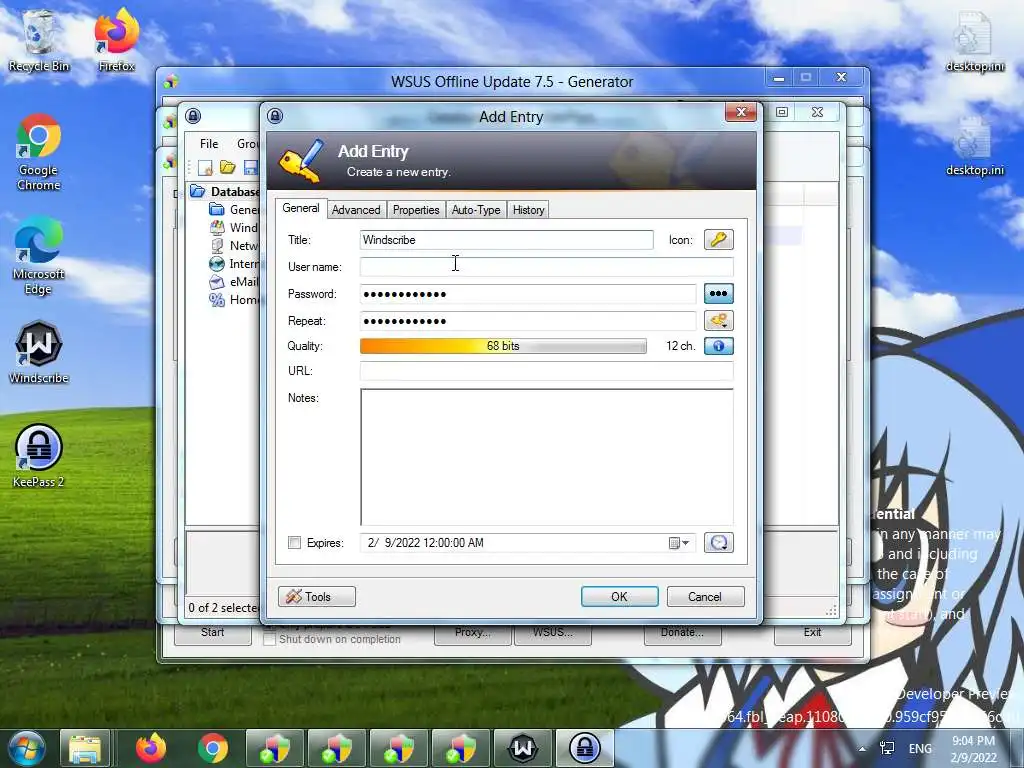Image resolution: width=1024 pixels, height=768 pixels.
Task: Click the Open database folder icon in KeePass
Action: coord(227,167)
